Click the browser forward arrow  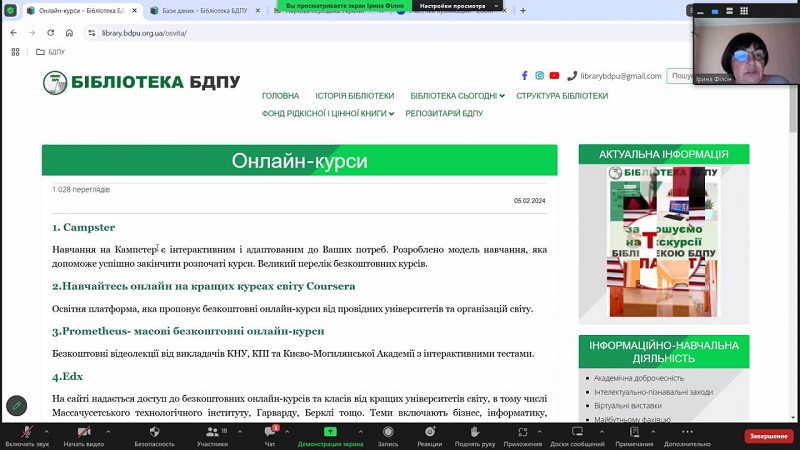click(32, 33)
